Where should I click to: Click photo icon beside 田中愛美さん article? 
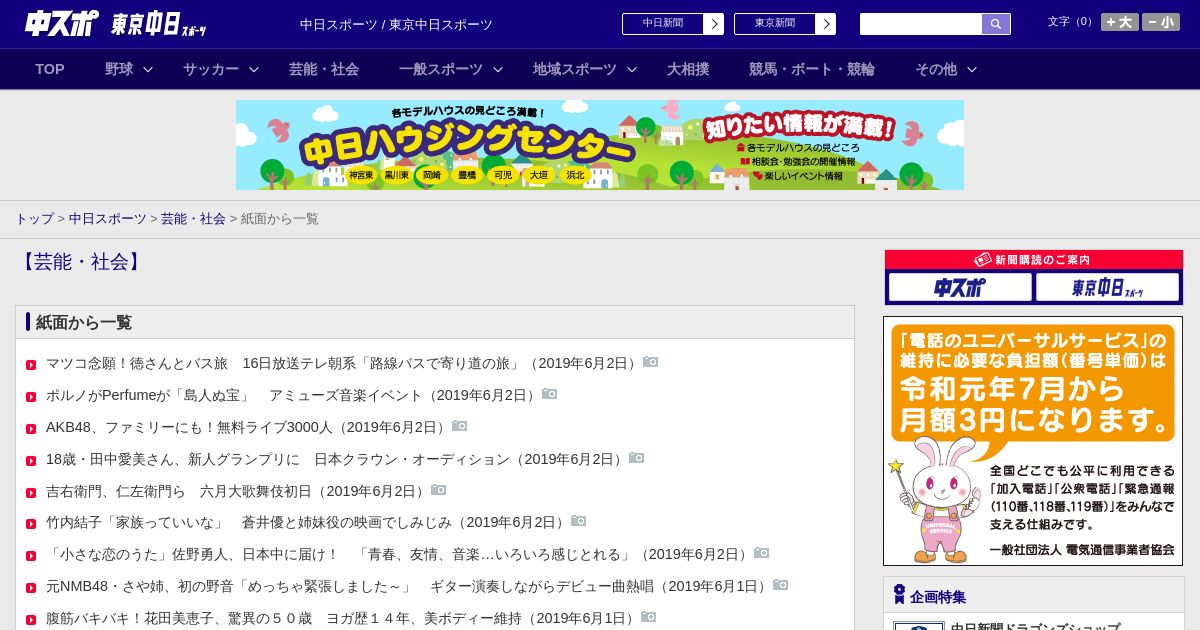click(x=636, y=458)
